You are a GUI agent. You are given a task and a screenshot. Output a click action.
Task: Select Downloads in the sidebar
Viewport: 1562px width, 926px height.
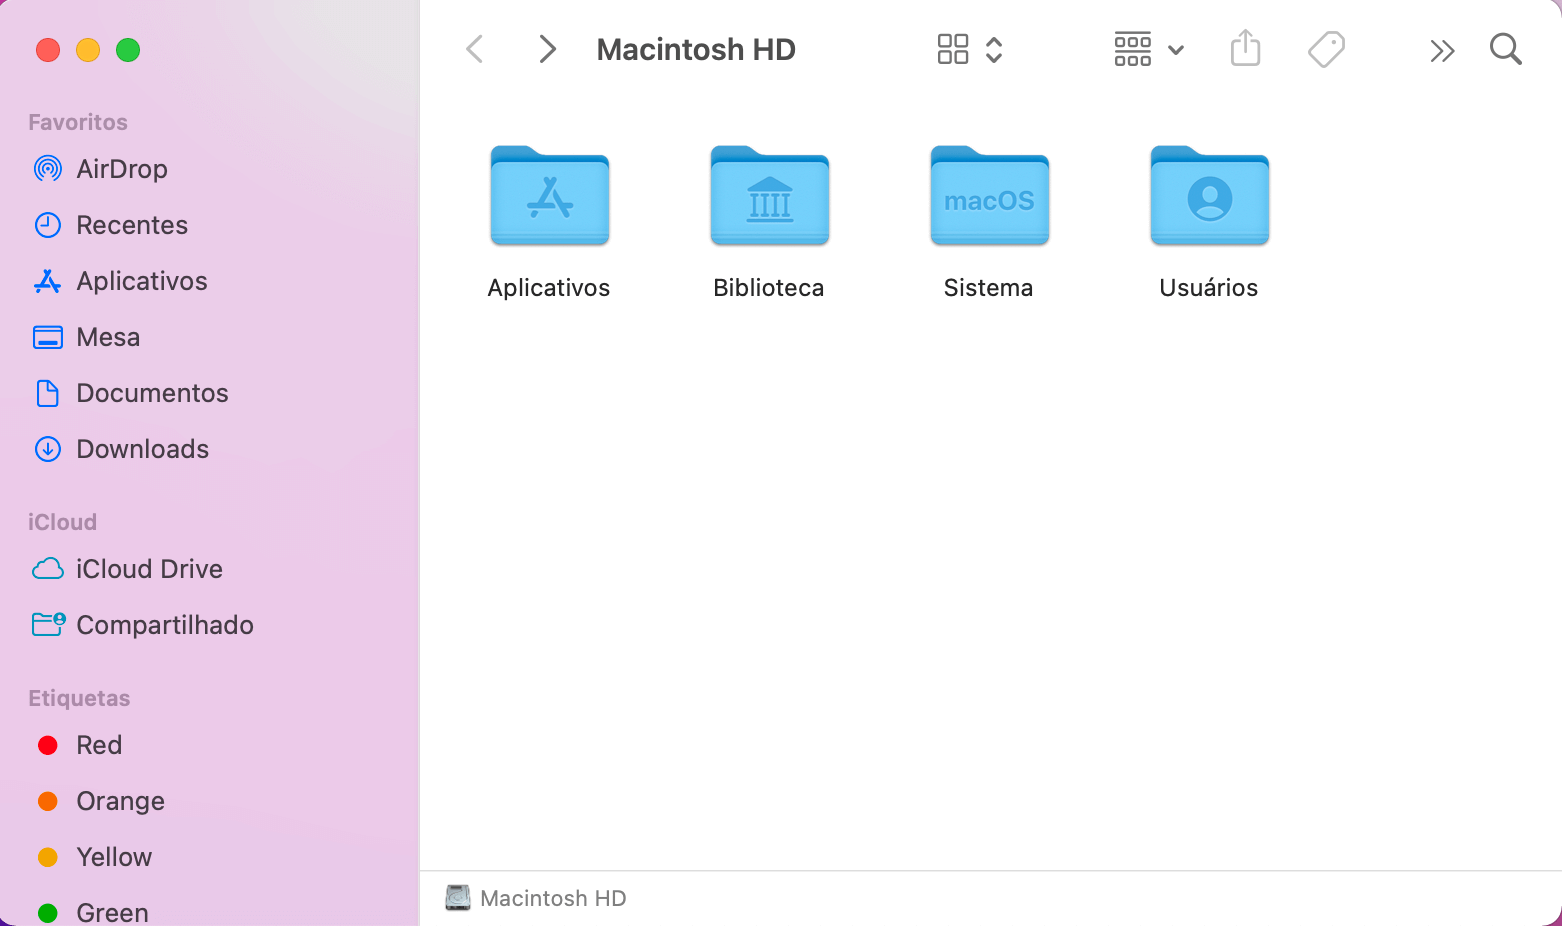tap(142, 449)
